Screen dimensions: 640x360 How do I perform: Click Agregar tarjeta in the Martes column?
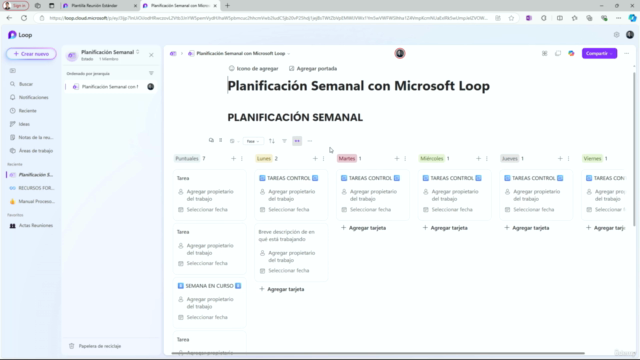pyautogui.click(x=363, y=228)
